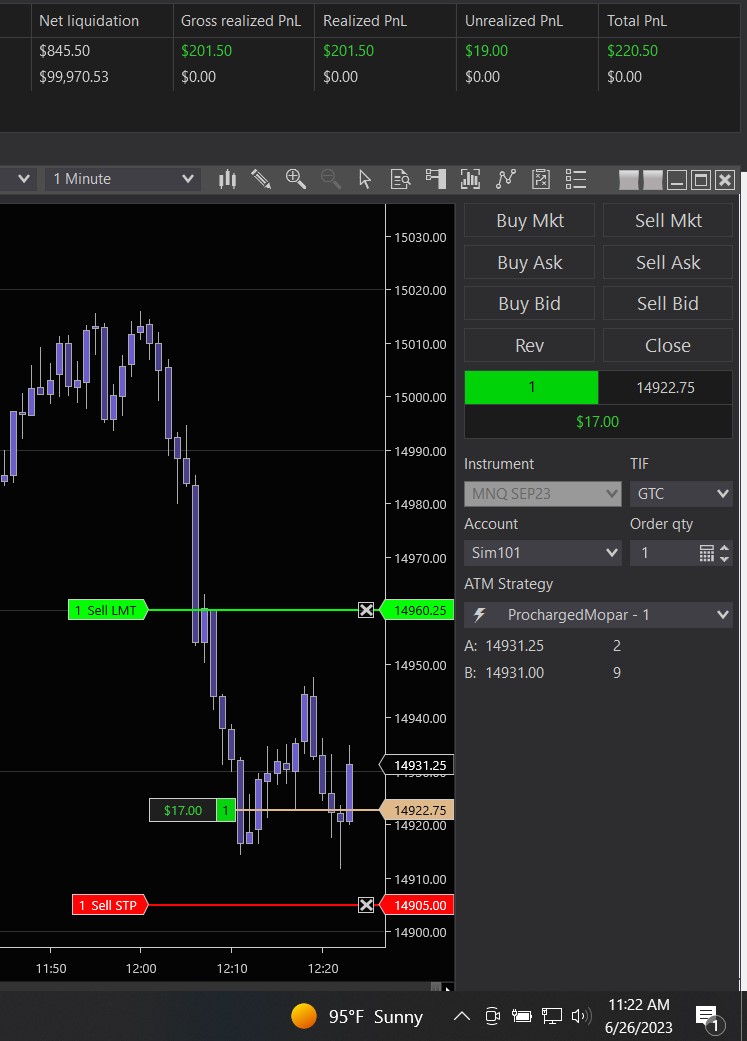Expand the instrument selector left of 1 Minute
This screenshot has width=747, height=1041.
24,179
